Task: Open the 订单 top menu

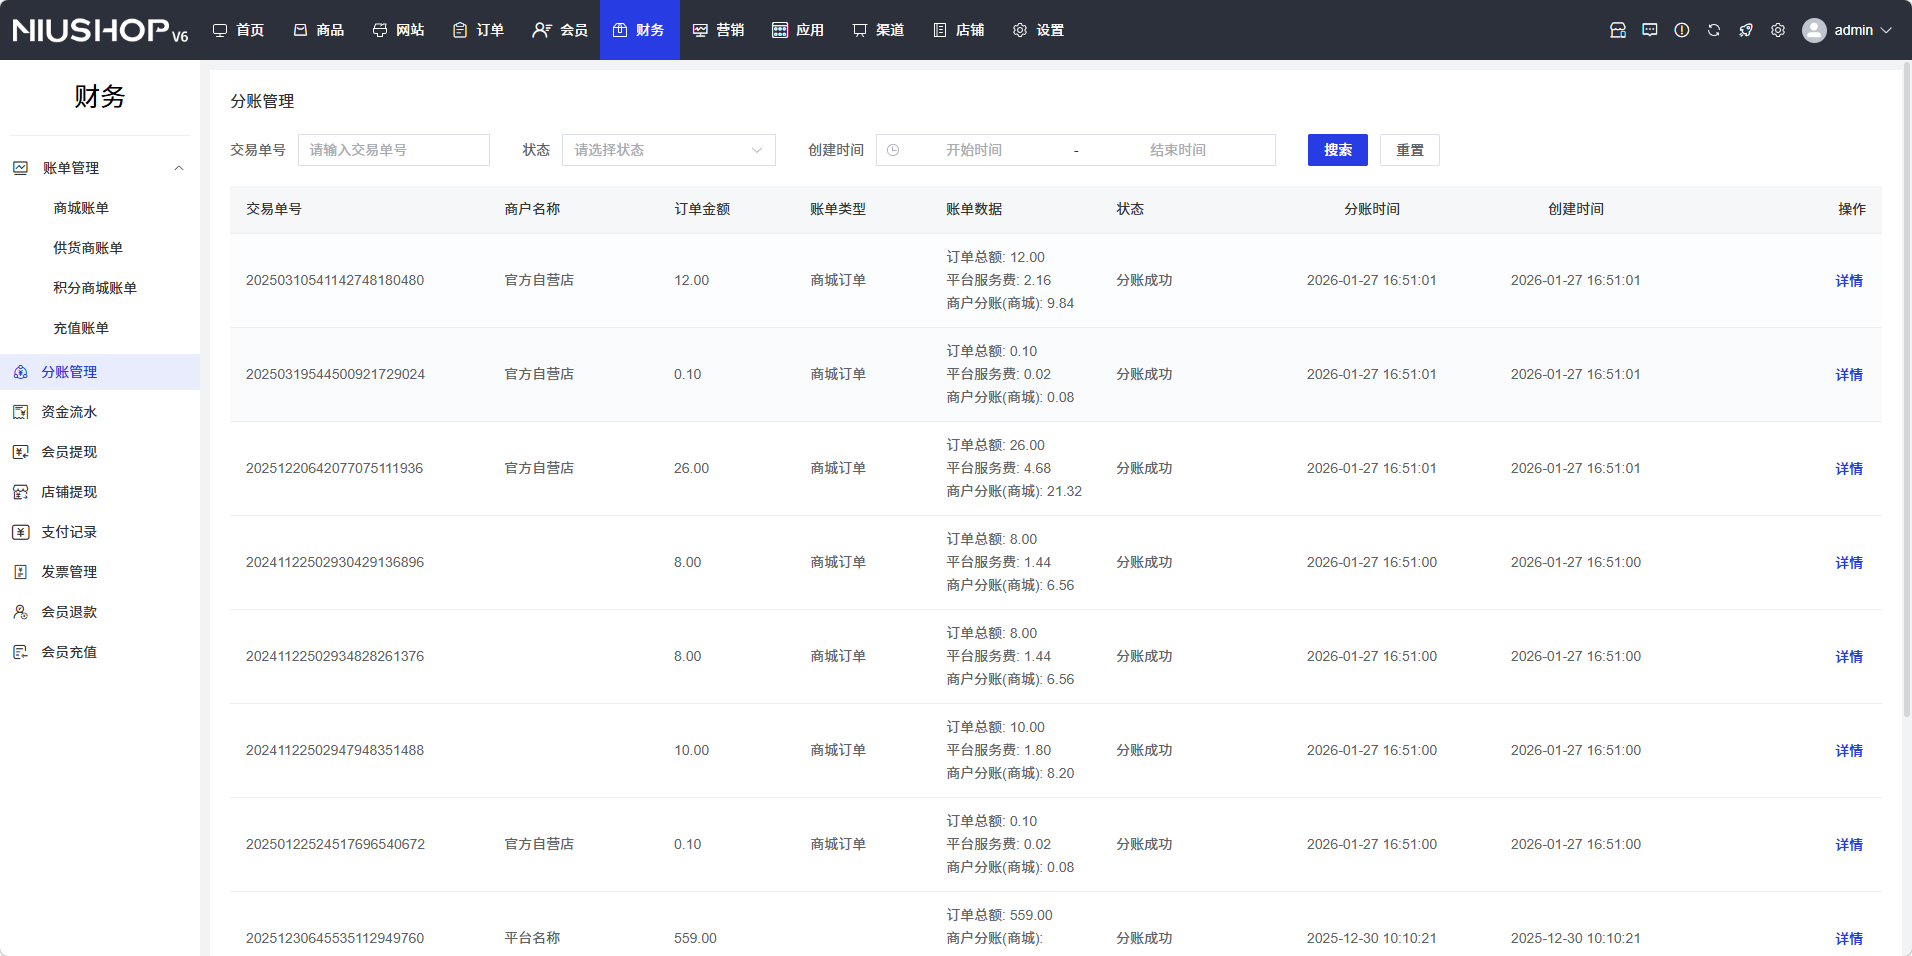Action: pyautogui.click(x=479, y=30)
